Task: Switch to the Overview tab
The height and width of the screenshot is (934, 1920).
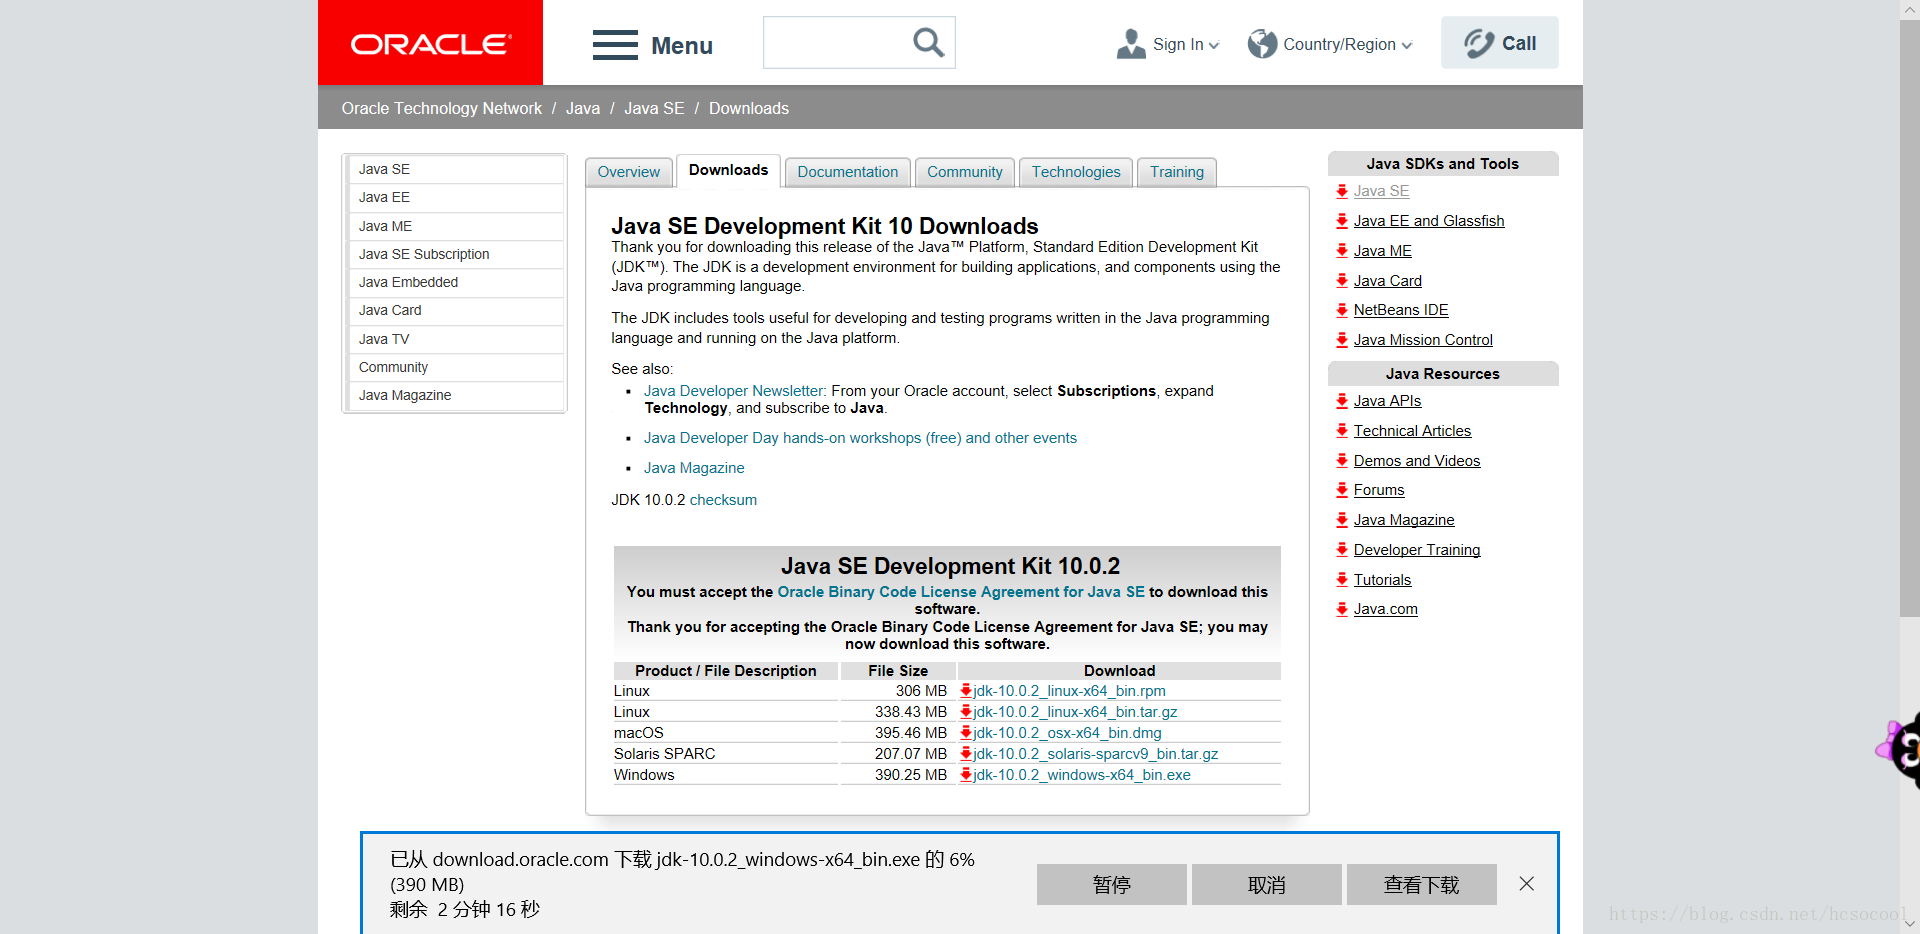Action: tap(629, 172)
